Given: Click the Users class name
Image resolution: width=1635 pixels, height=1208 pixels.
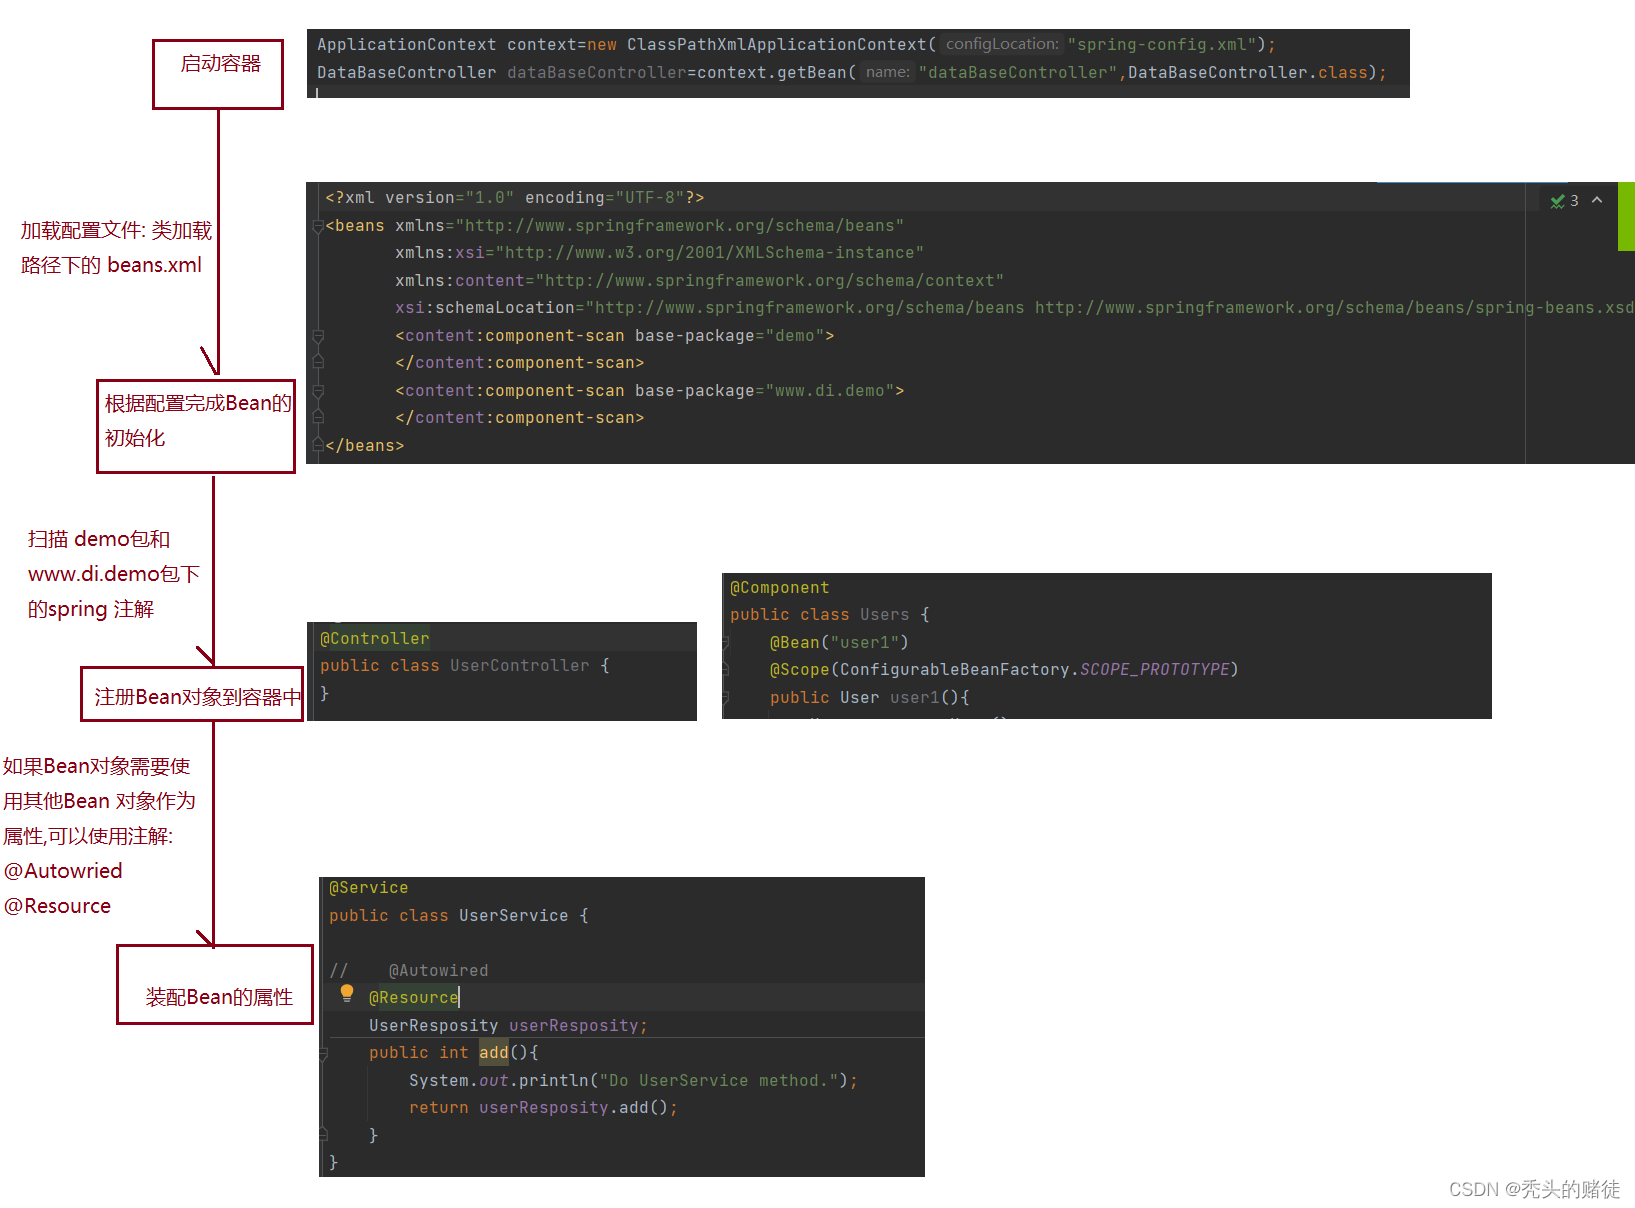Looking at the screenshot, I should point(884,615).
